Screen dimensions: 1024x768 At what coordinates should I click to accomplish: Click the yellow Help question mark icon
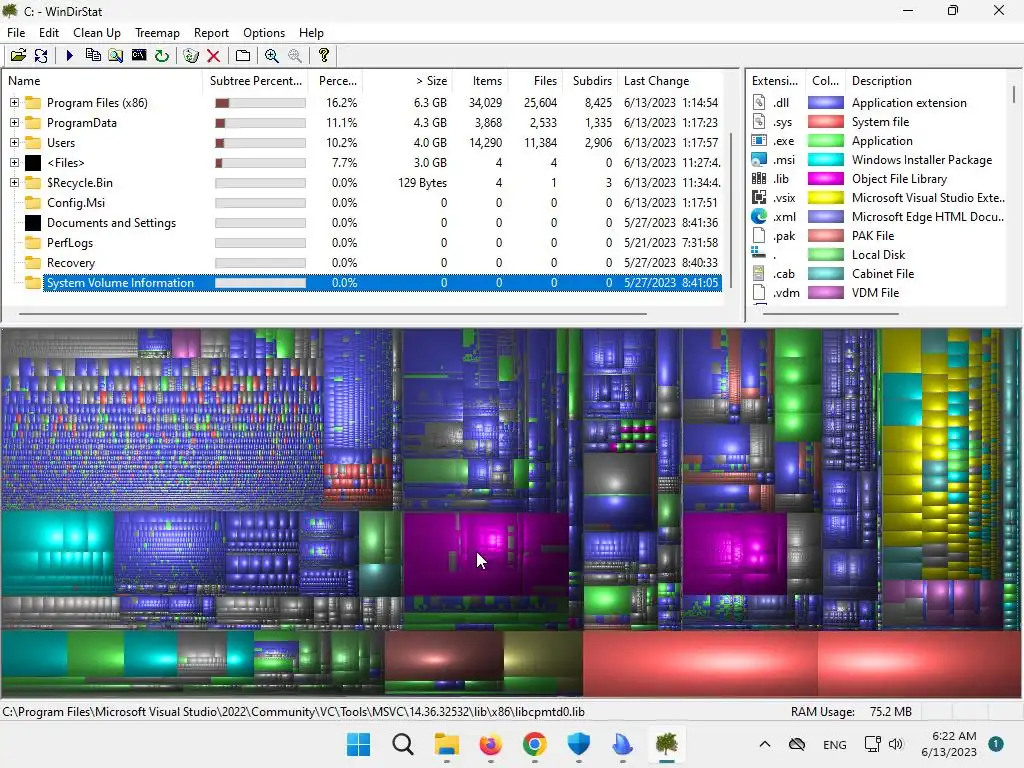tap(323, 56)
